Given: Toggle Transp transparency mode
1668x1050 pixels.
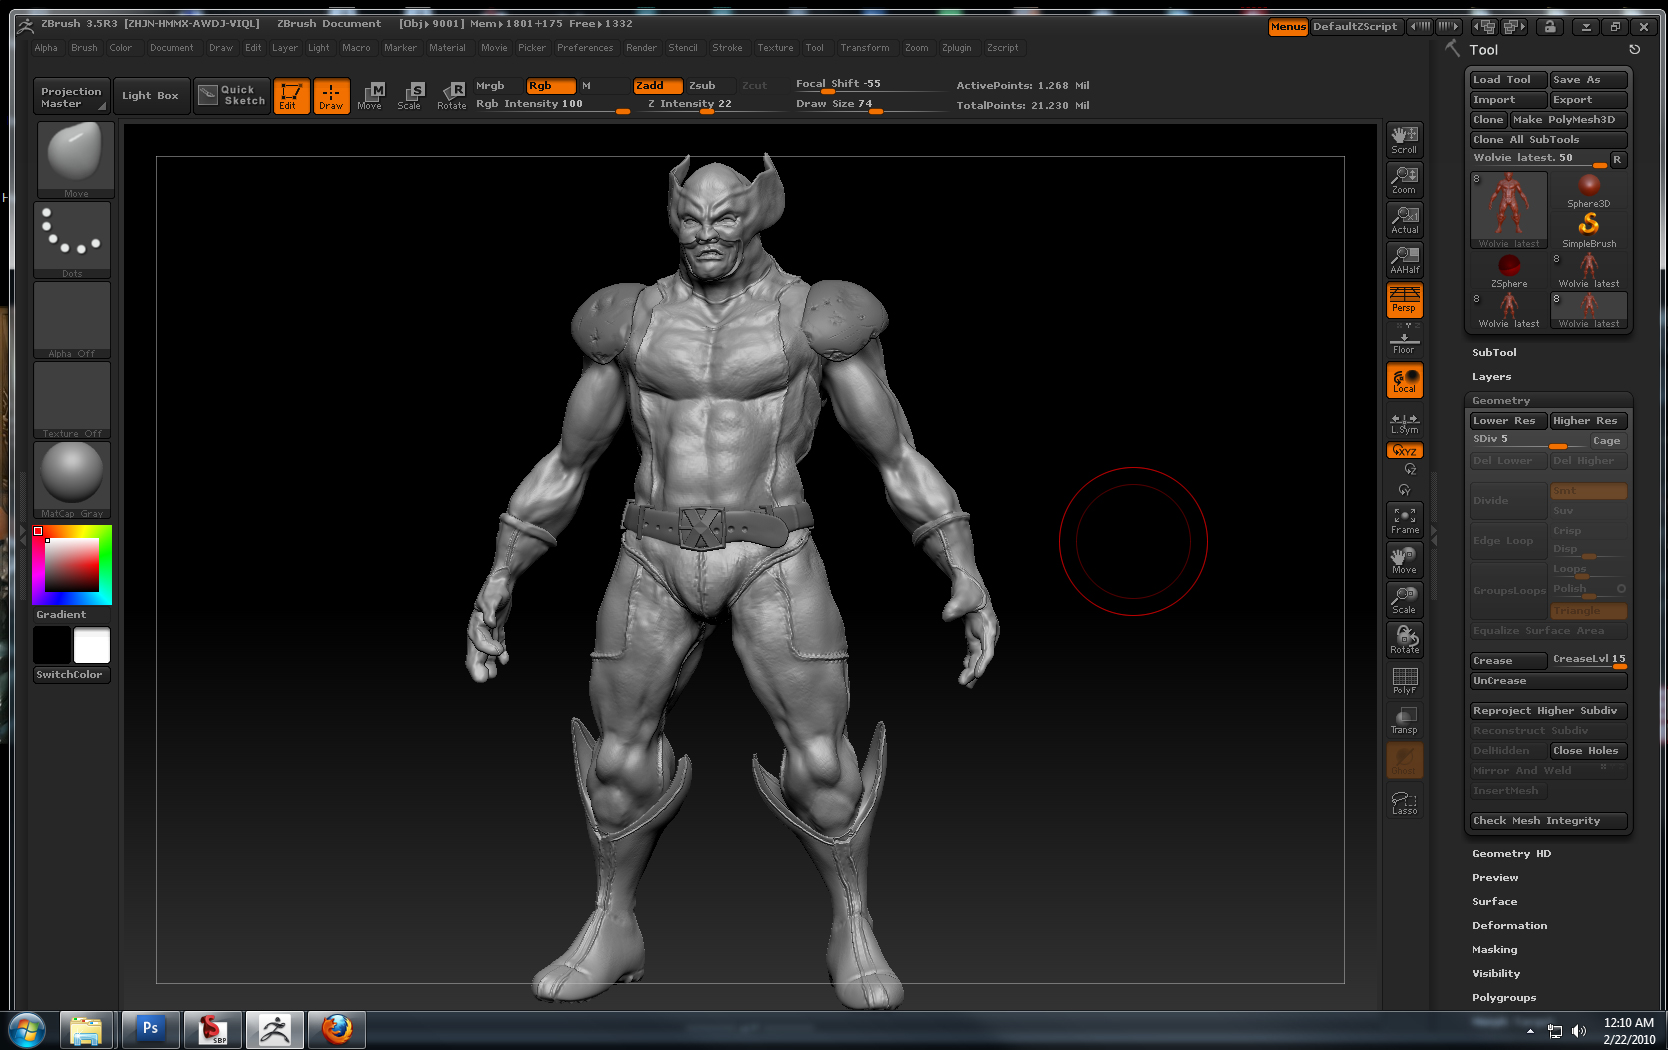Looking at the screenshot, I should [1404, 720].
